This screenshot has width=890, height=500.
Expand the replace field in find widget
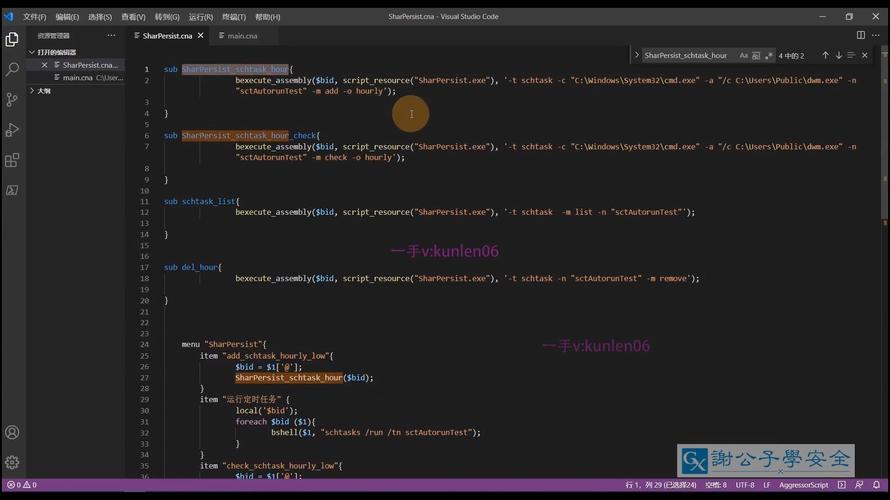click(x=636, y=55)
